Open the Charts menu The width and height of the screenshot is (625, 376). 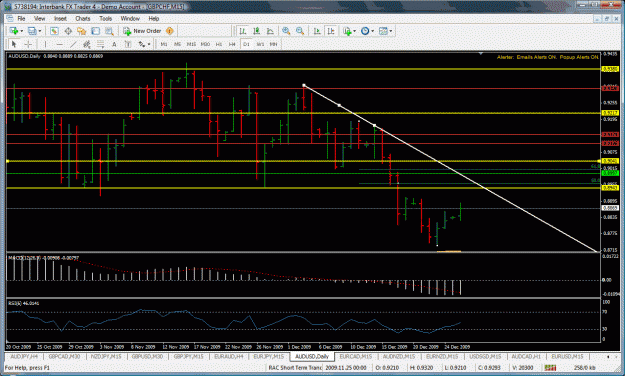[x=83, y=18]
